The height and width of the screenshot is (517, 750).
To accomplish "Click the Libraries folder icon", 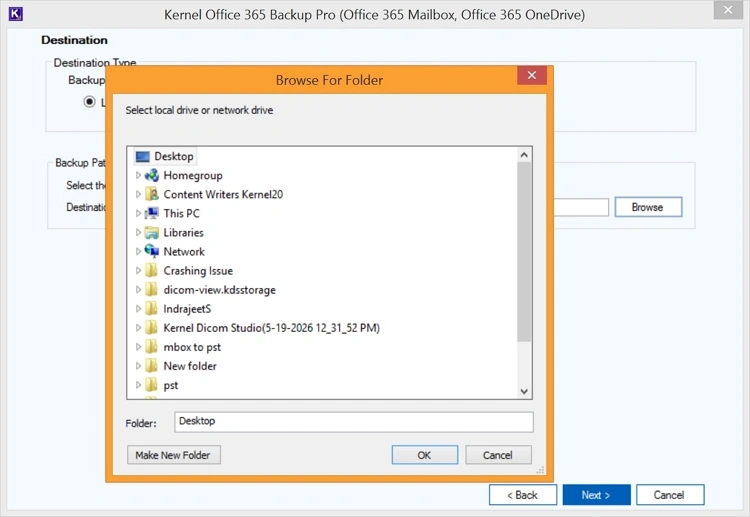I will (x=152, y=232).
